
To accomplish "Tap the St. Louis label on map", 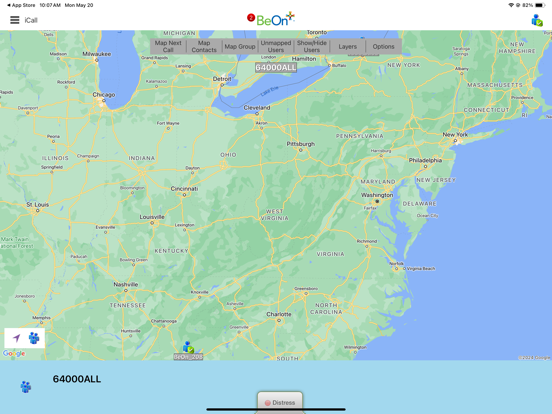I will coord(38,205).
